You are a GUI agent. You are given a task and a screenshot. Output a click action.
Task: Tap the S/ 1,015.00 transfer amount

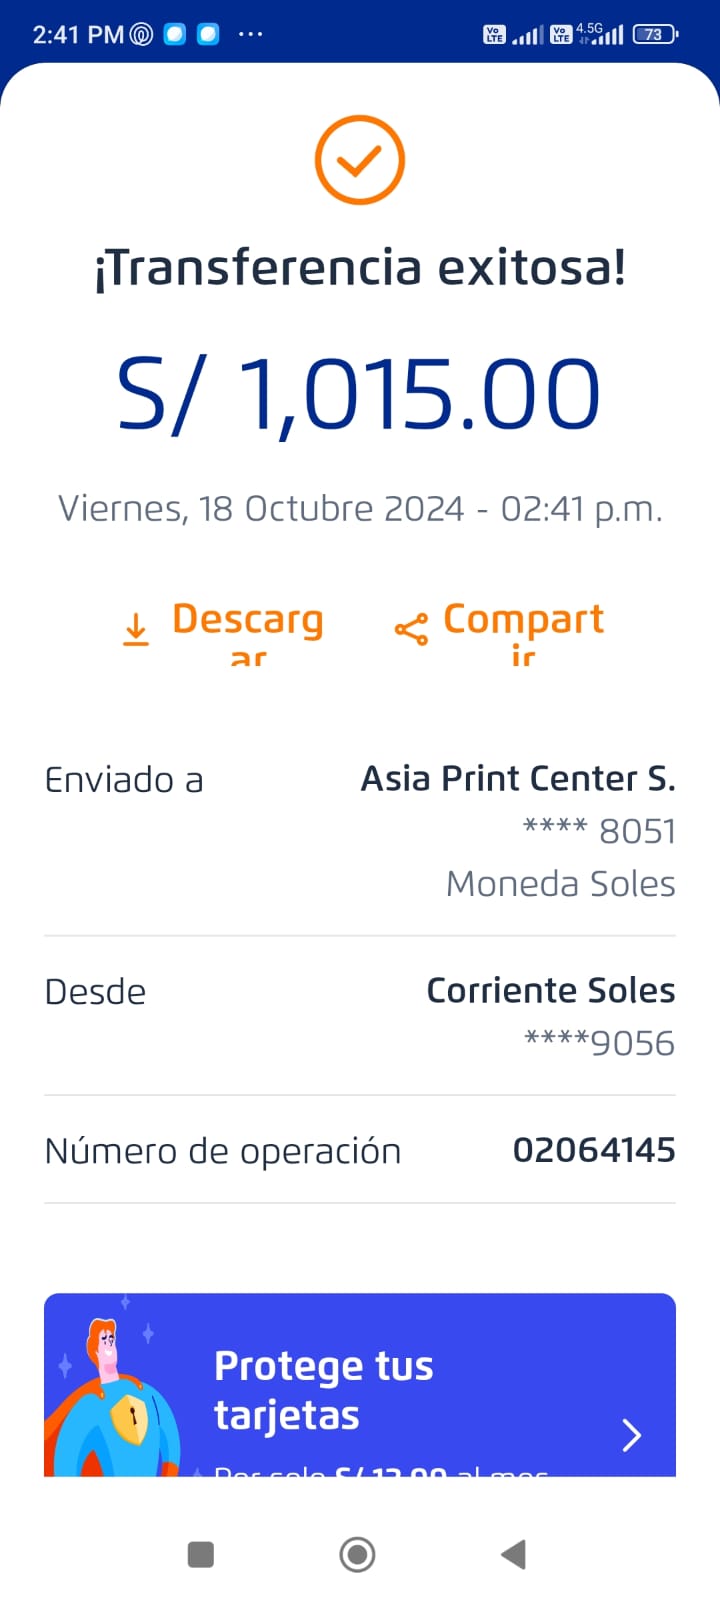359,394
